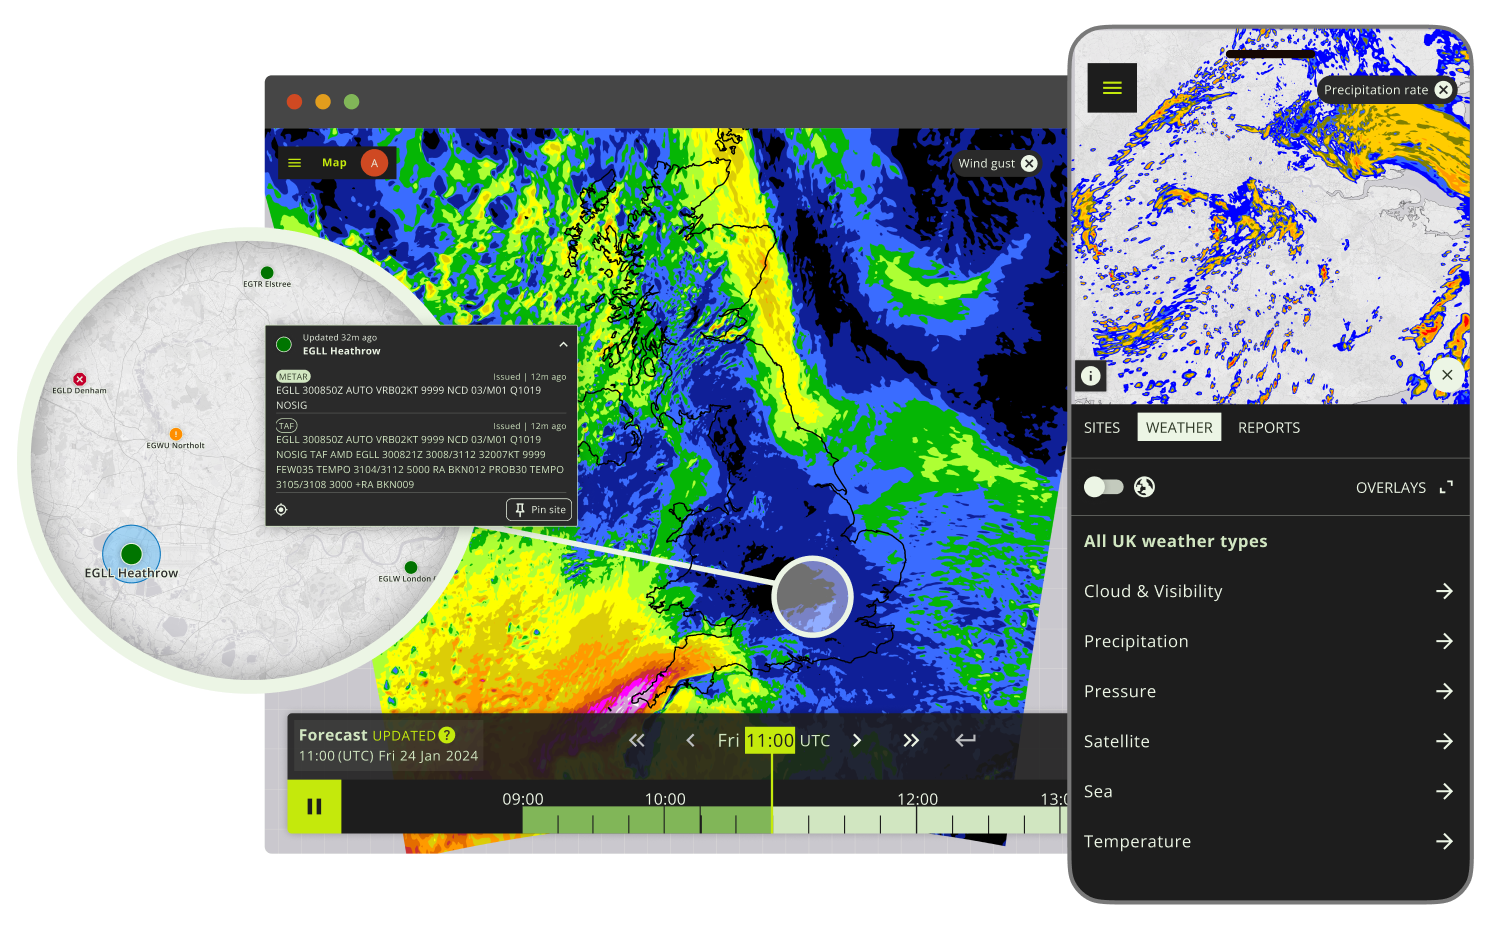The width and height of the screenshot is (1500, 930).
Task: Toggle the globe overlay switch
Action: tap(1104, 487)
